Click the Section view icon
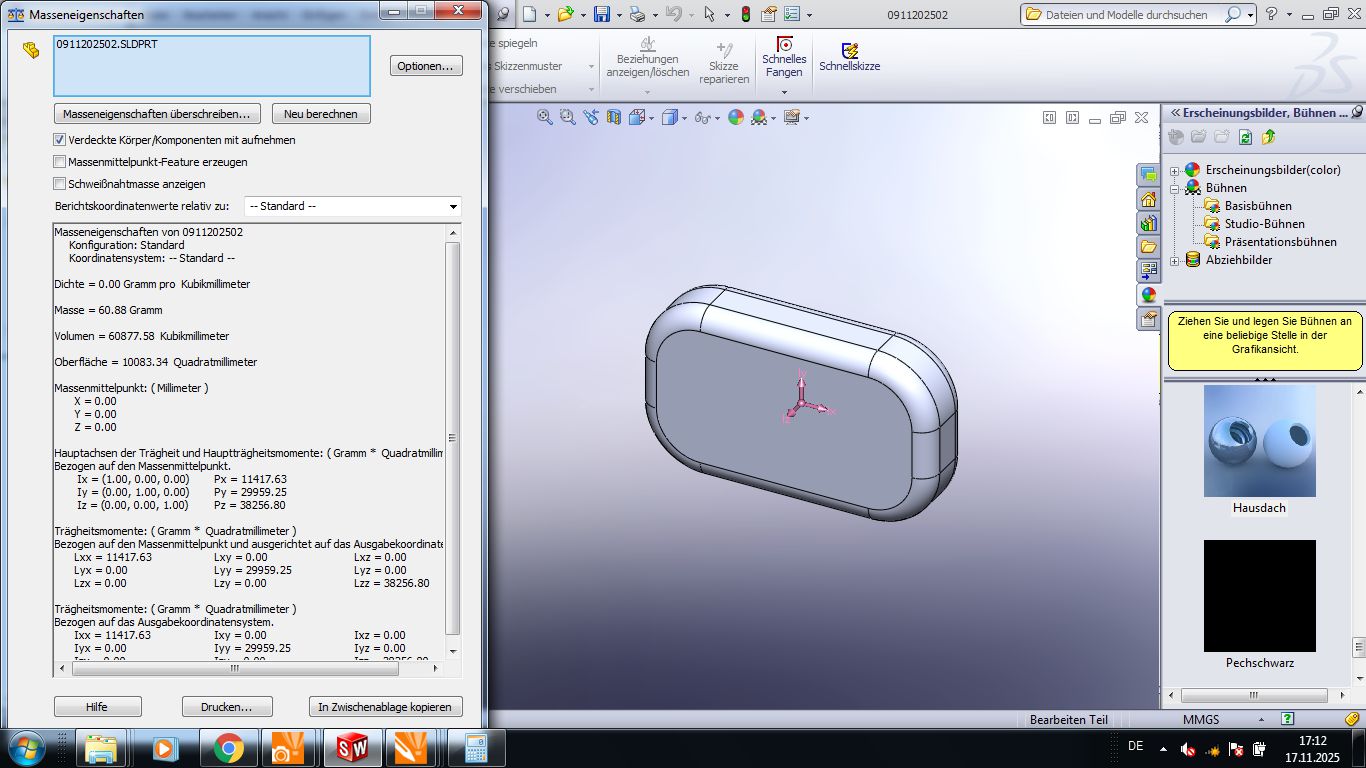Viewport: 1366px width, 768px height. 614,117
